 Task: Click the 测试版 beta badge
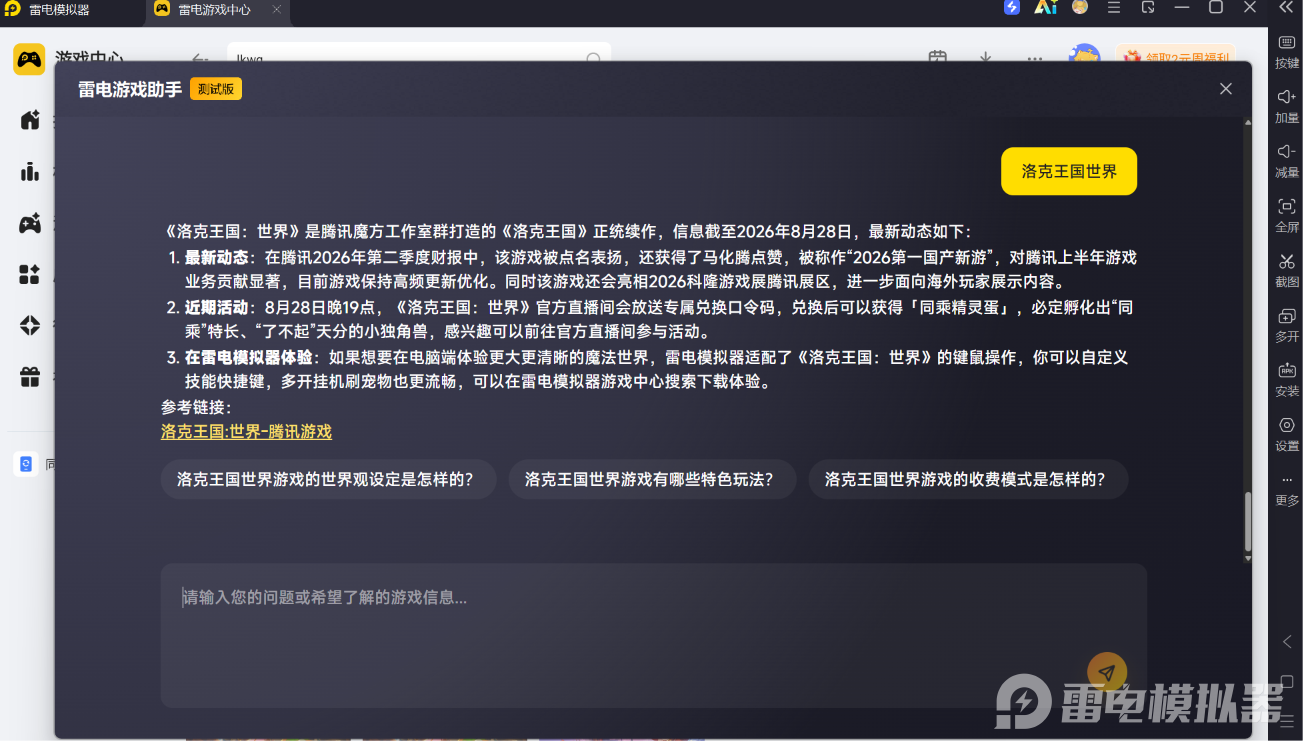click(x=216, y=89)
